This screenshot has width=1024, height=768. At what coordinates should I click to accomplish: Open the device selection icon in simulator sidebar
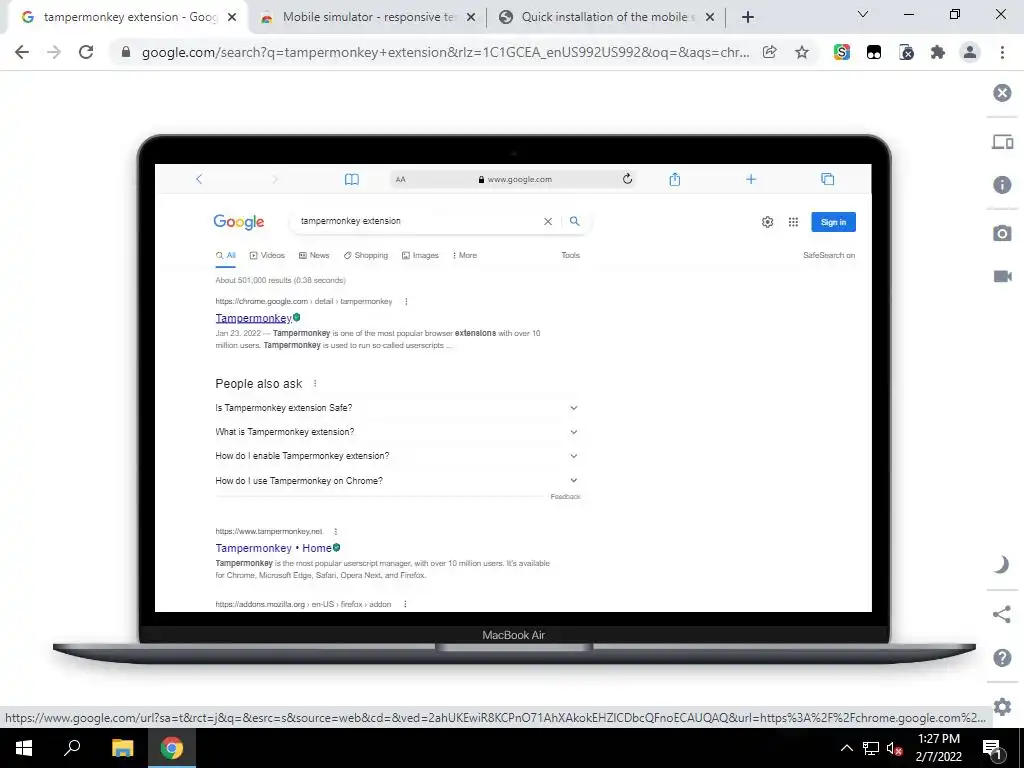click(1002, 142)
